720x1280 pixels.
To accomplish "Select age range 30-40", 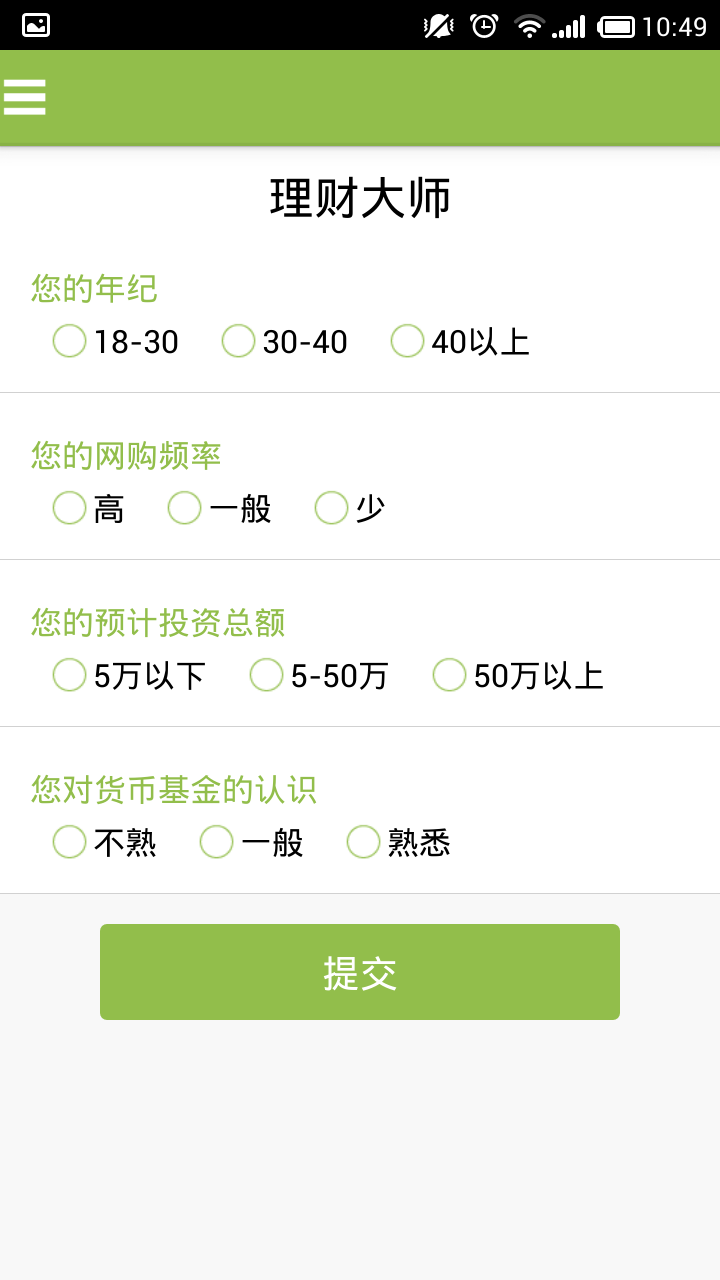I will tap(239, 341).
